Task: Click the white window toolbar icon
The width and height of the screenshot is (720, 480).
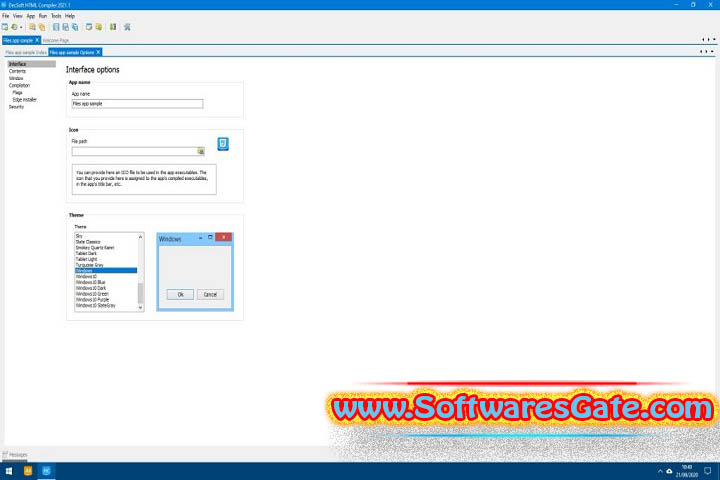Action: click(x=89, y=27)
